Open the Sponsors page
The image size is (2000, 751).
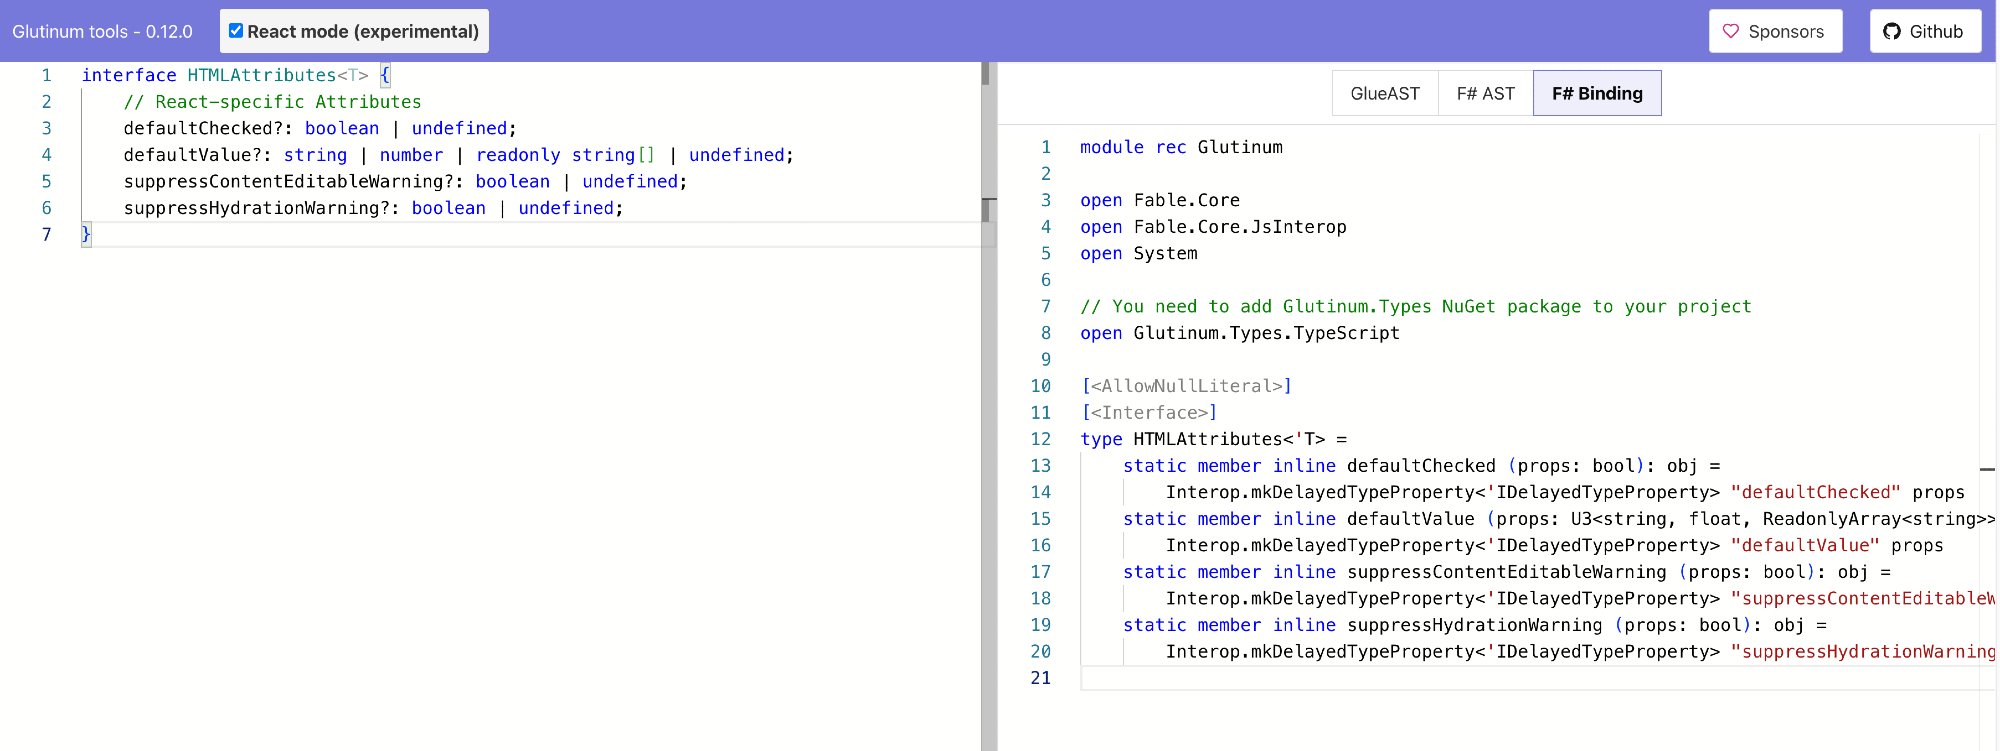pyautogui.click(x=1775, y=31)
